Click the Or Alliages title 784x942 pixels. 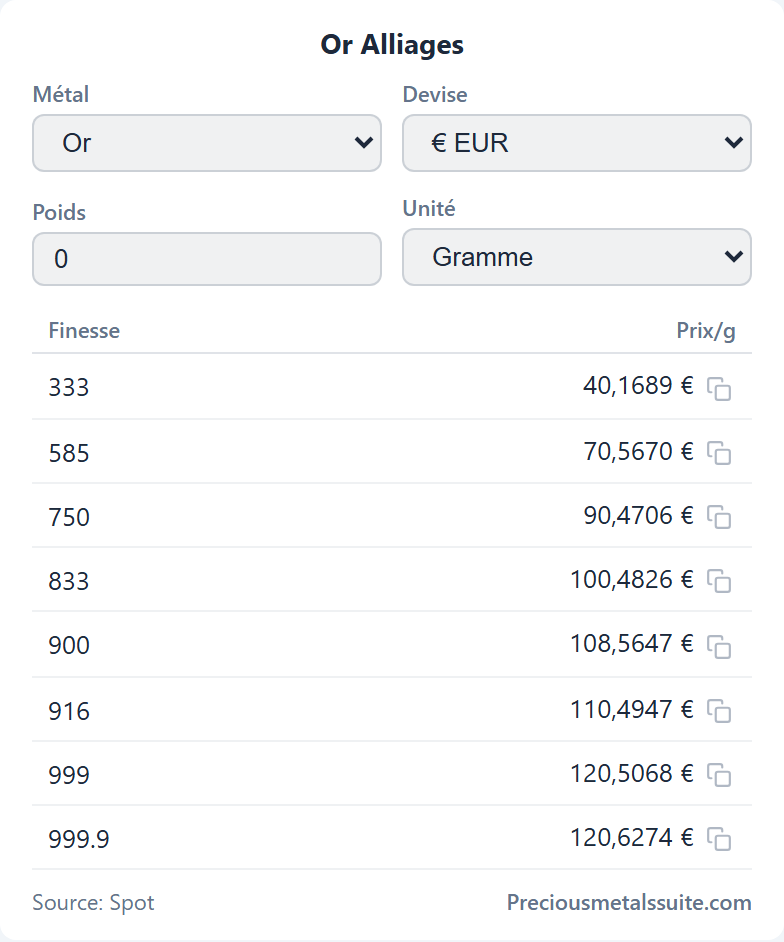[x=392, y=45]
